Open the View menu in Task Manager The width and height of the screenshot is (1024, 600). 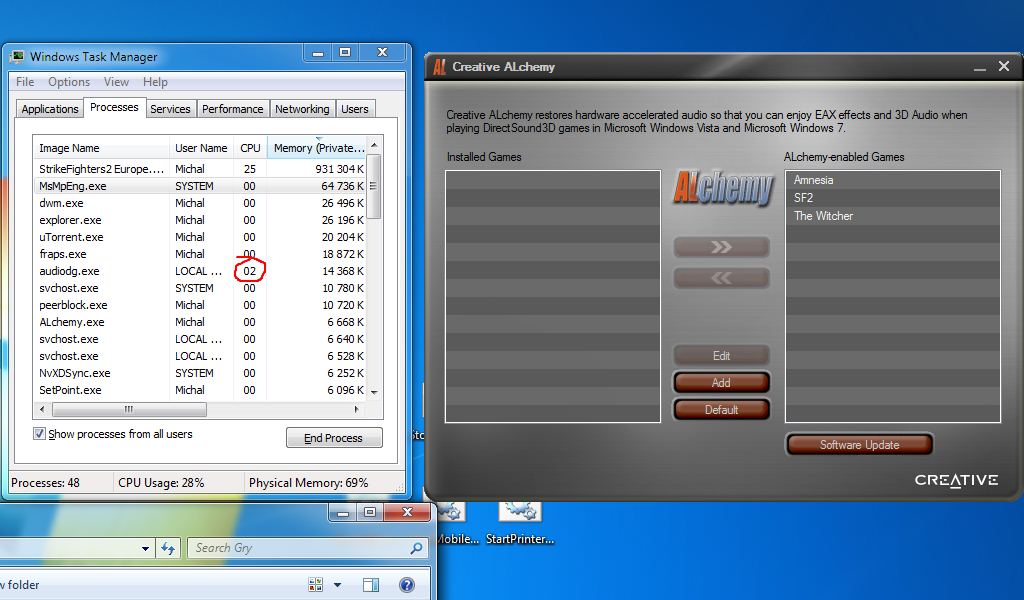pos(116,82)
